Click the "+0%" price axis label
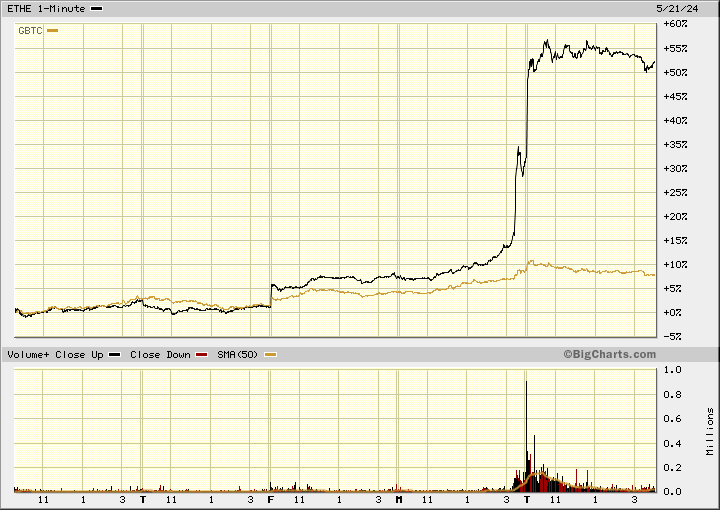Image resolution: width=720 pixels, height=510 pixels. [x=673, y=313]
